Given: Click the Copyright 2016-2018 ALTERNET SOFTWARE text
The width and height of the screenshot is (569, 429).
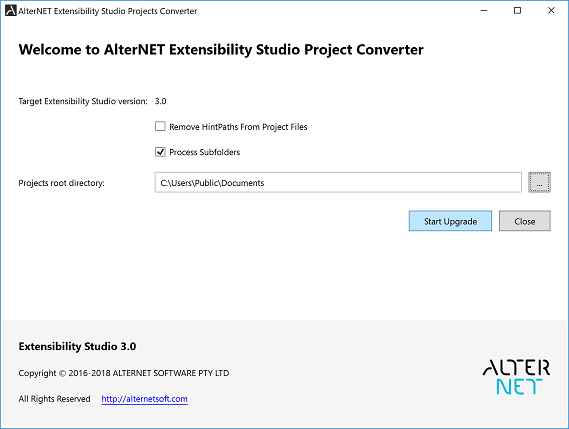Looking at the screenshot, I should coord(124,373).
